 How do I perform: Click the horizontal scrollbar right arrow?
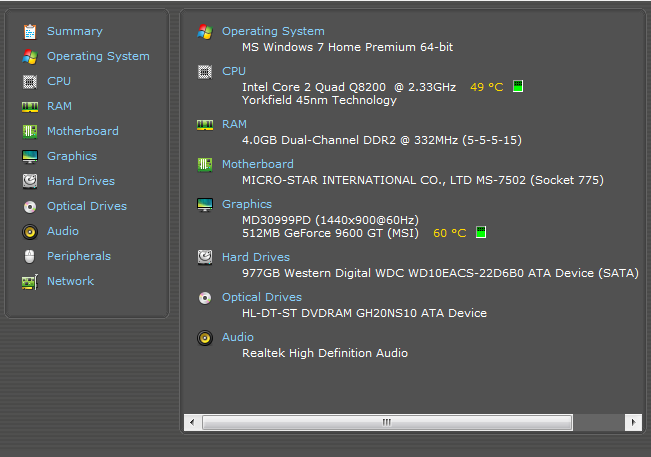click(x=633, y=423)
